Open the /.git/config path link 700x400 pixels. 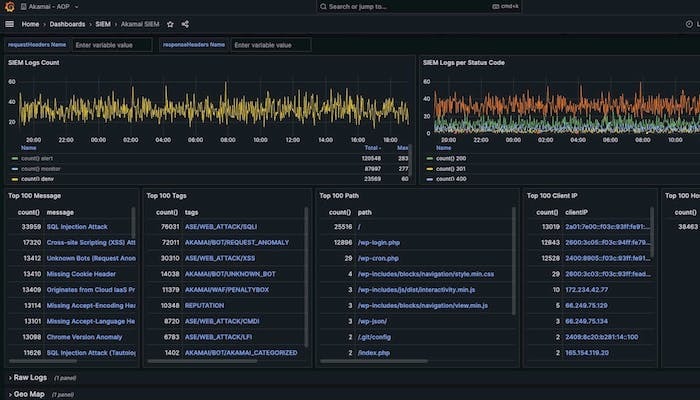tap(374, 337)
